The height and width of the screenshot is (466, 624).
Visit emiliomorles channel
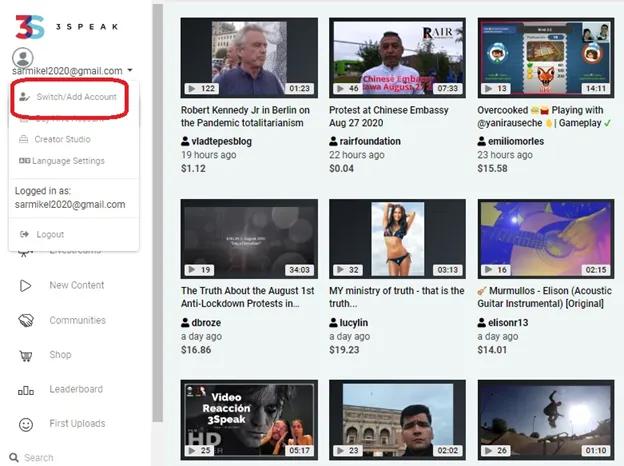516,141
